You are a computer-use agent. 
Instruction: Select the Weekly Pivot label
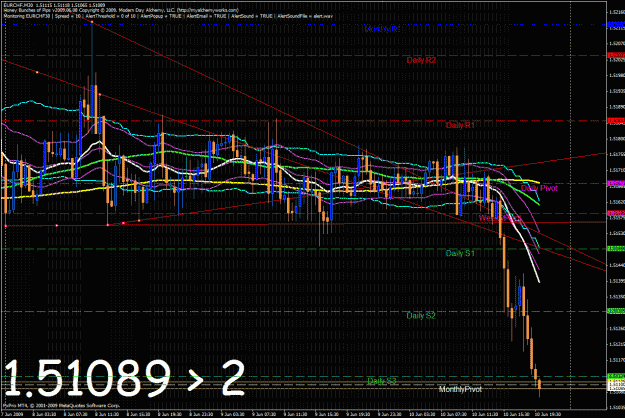coord(500,218)
